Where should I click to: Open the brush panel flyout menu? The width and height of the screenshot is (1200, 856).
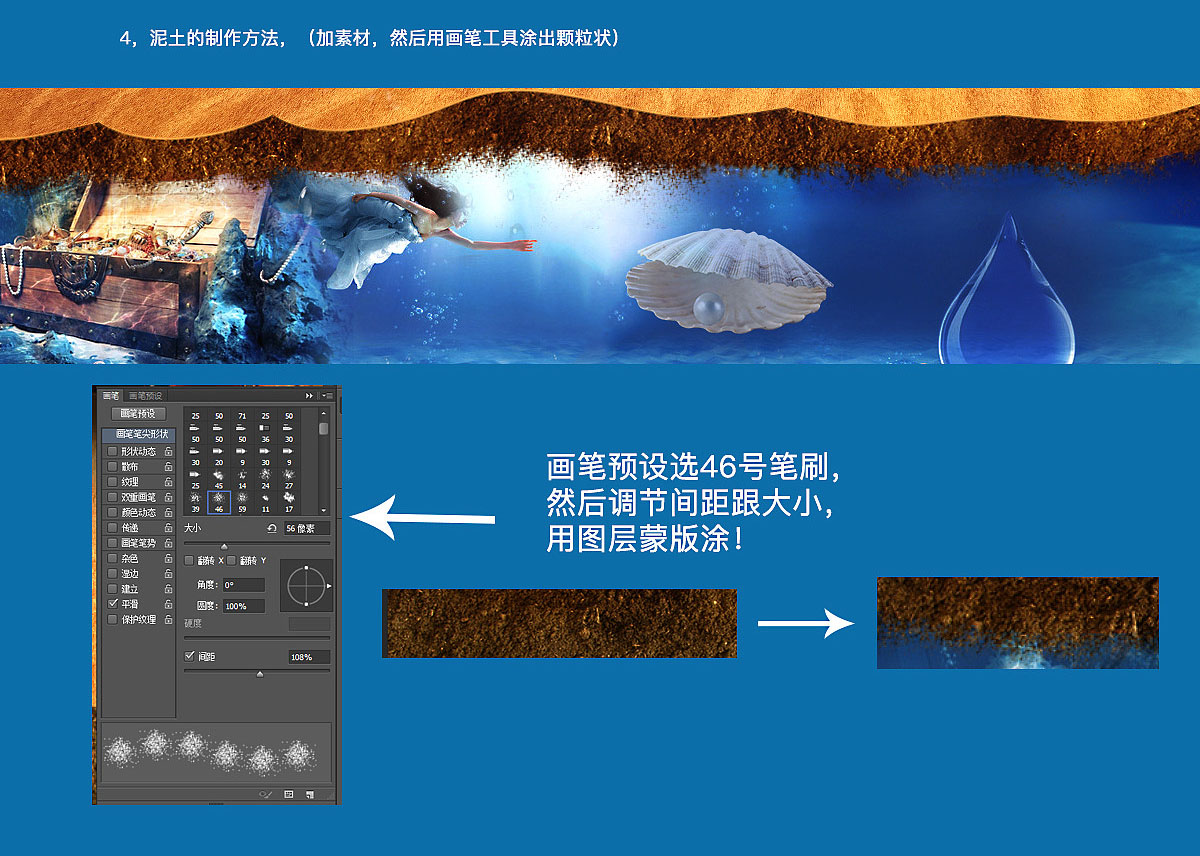(328, 395)
